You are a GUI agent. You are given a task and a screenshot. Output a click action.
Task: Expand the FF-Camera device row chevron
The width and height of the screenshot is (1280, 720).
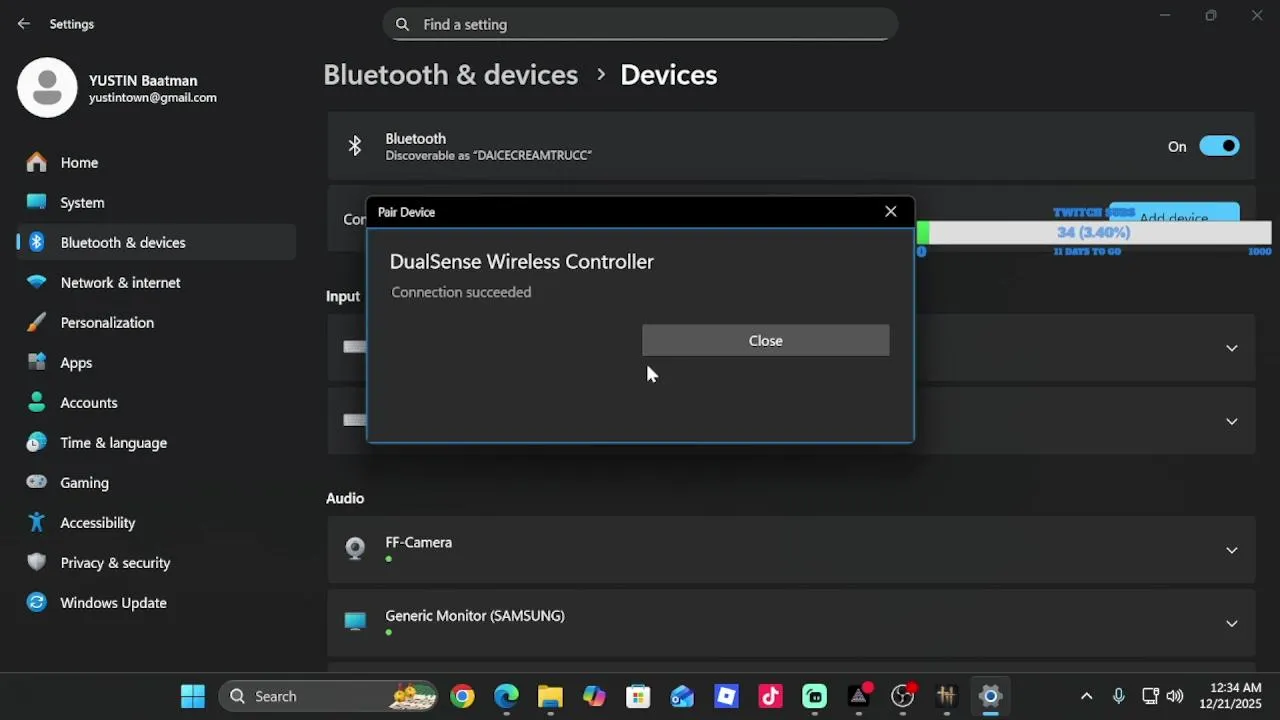(x=1232, y=550)
